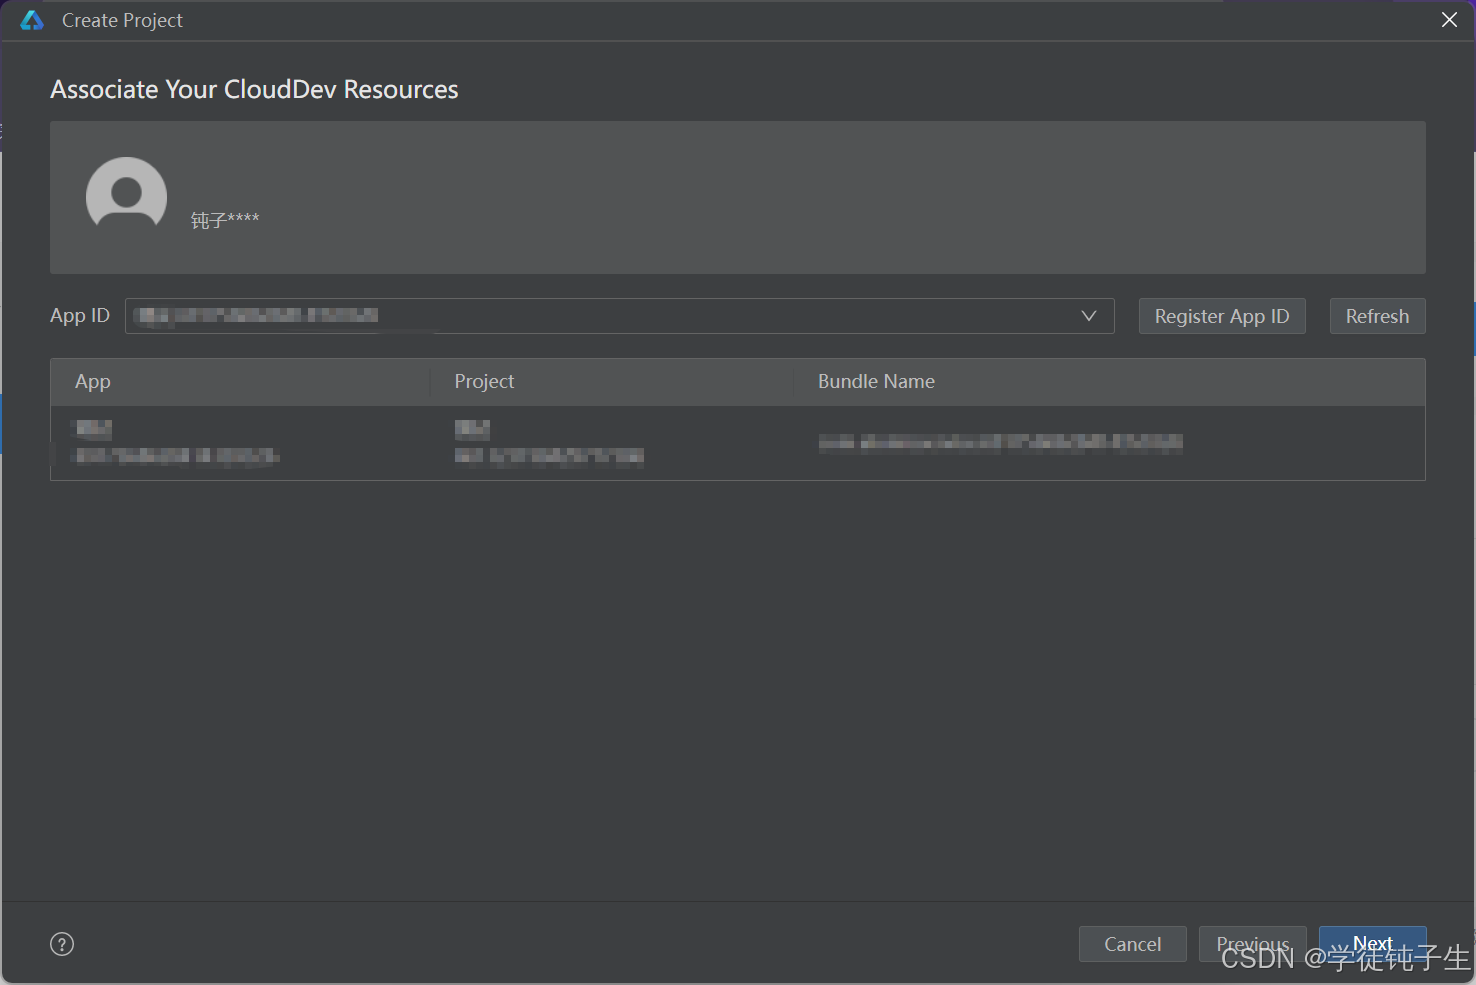This screenshot has height=985, width=1476.
Task: Select the blurred app entry in the App column
Action: click(x=177, y=442)
